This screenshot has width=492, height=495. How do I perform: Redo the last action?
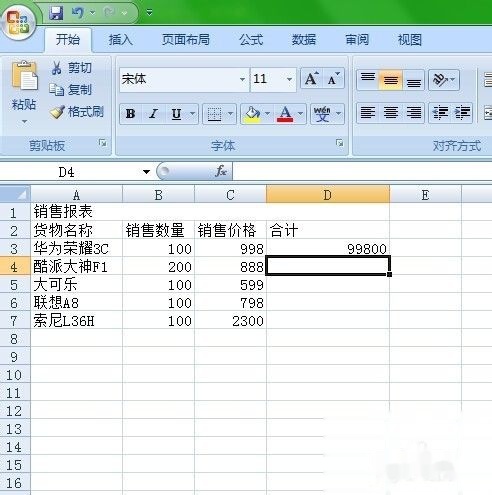click(x=110, y=13)
